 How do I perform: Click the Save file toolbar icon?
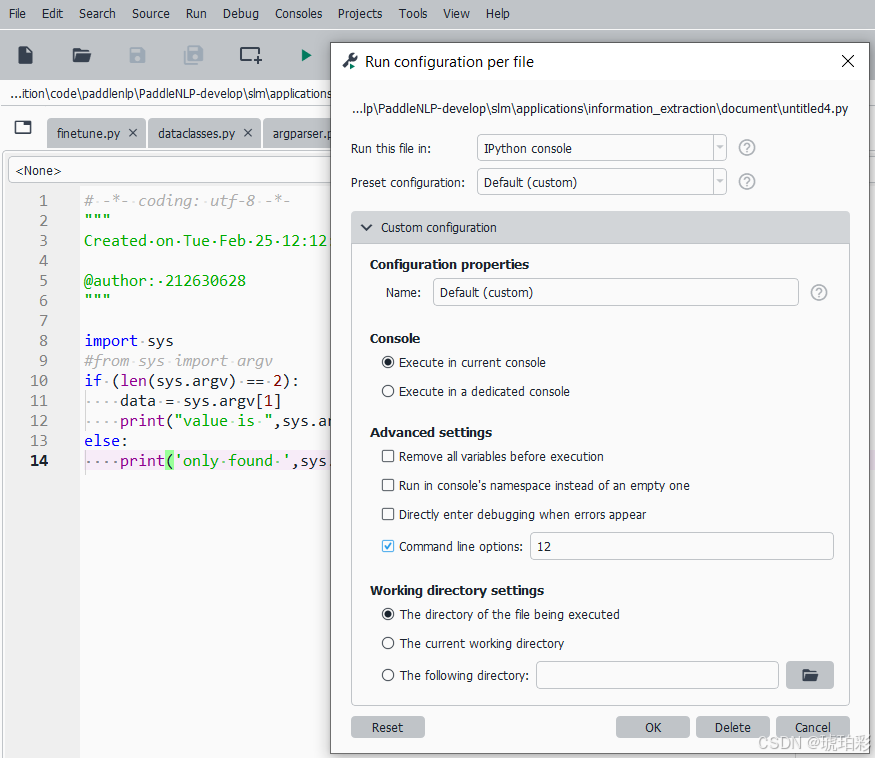coord(137,55)
